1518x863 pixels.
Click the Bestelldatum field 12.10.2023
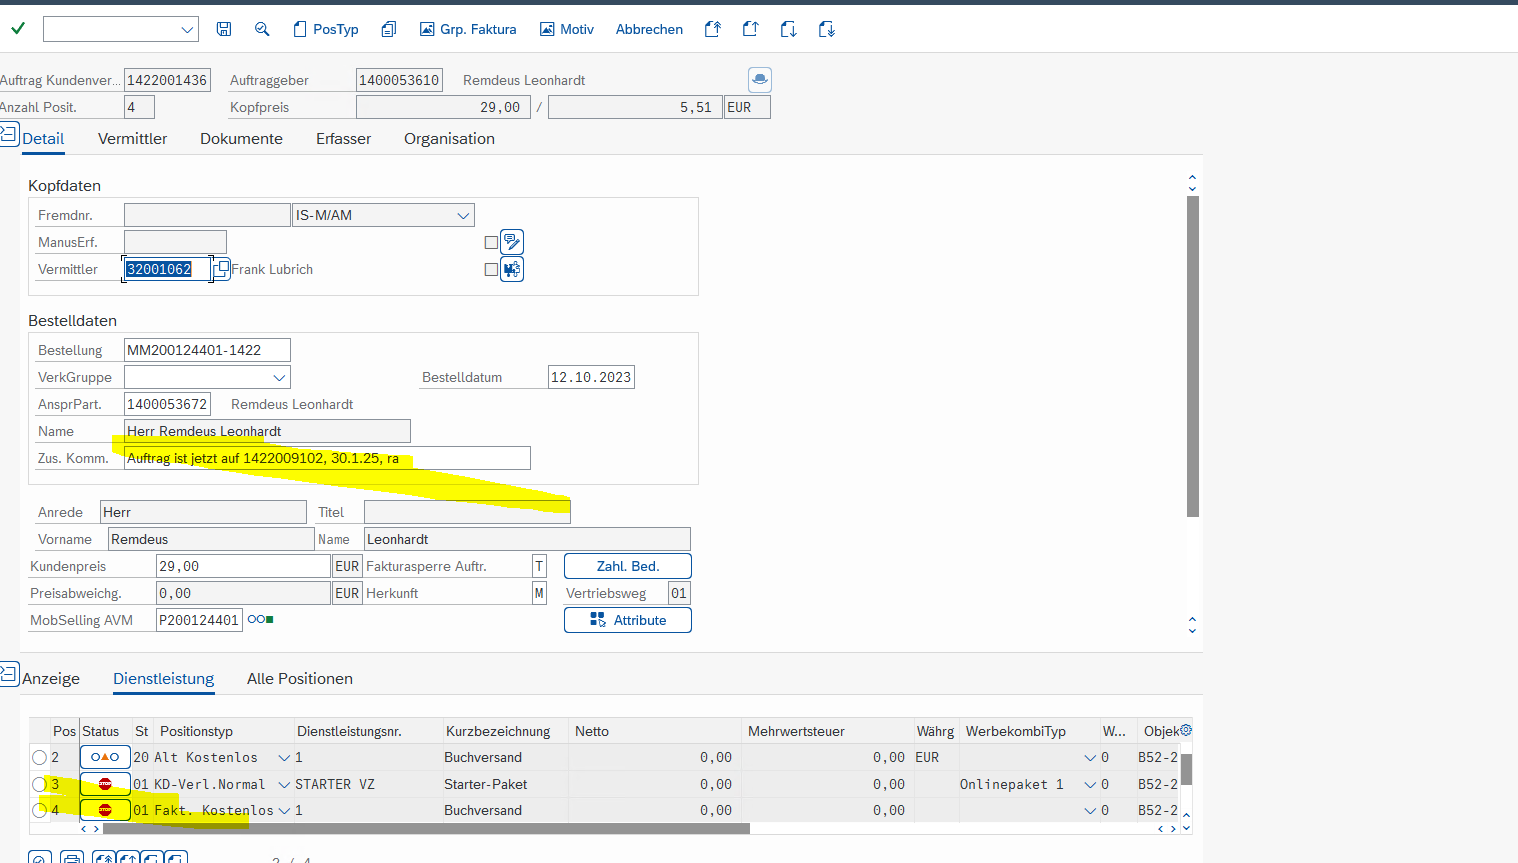click(591, 377)
